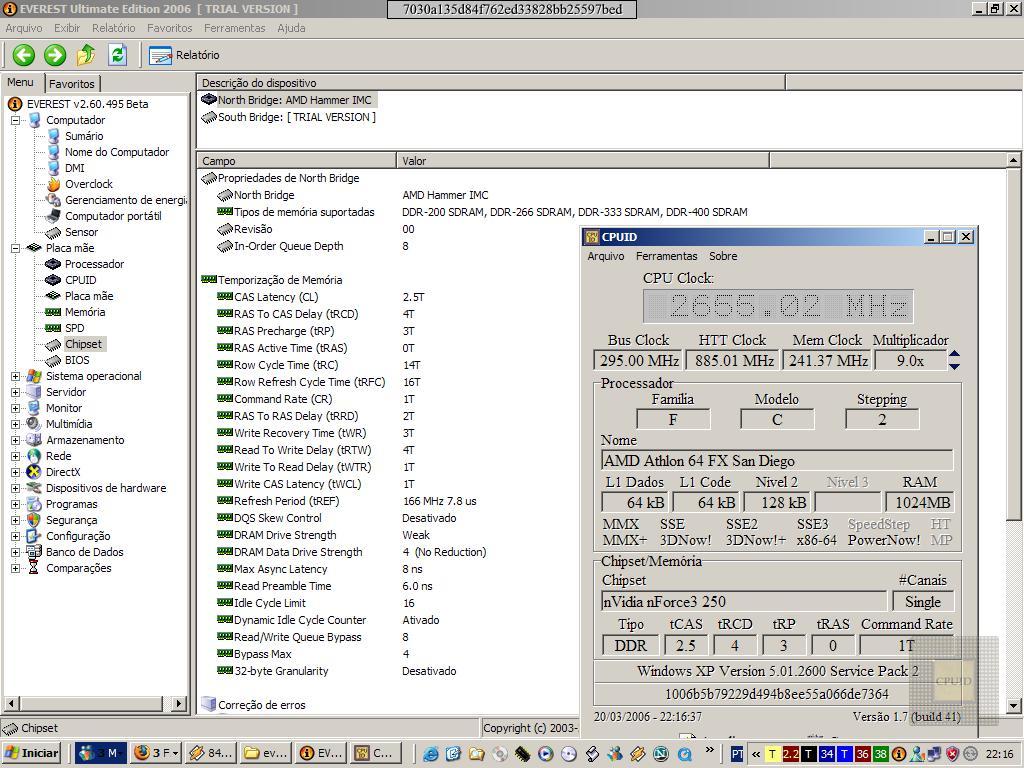Image resolution: width=1024 pixels, height=768 pixels.
Task: Open the Ajuda menu
Action: pyautogui.click(x=291, y=28)
